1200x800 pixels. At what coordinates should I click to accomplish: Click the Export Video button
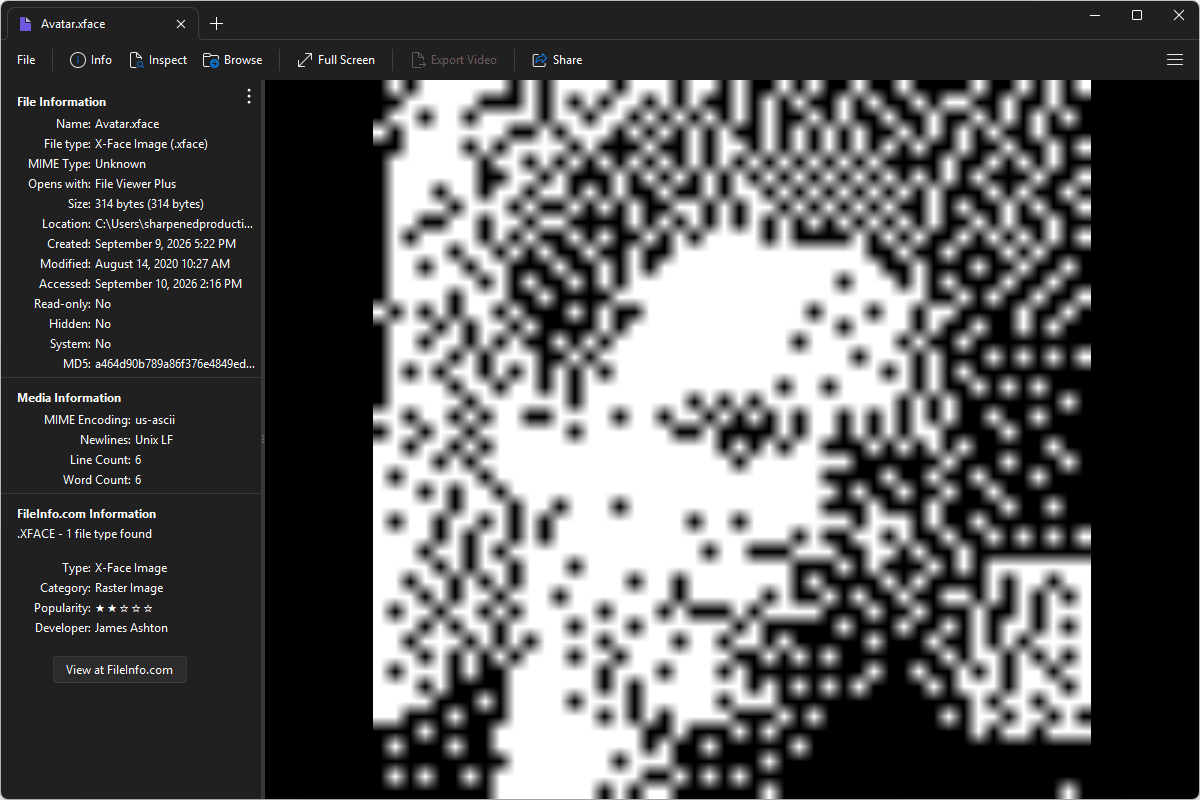[454, 60]
